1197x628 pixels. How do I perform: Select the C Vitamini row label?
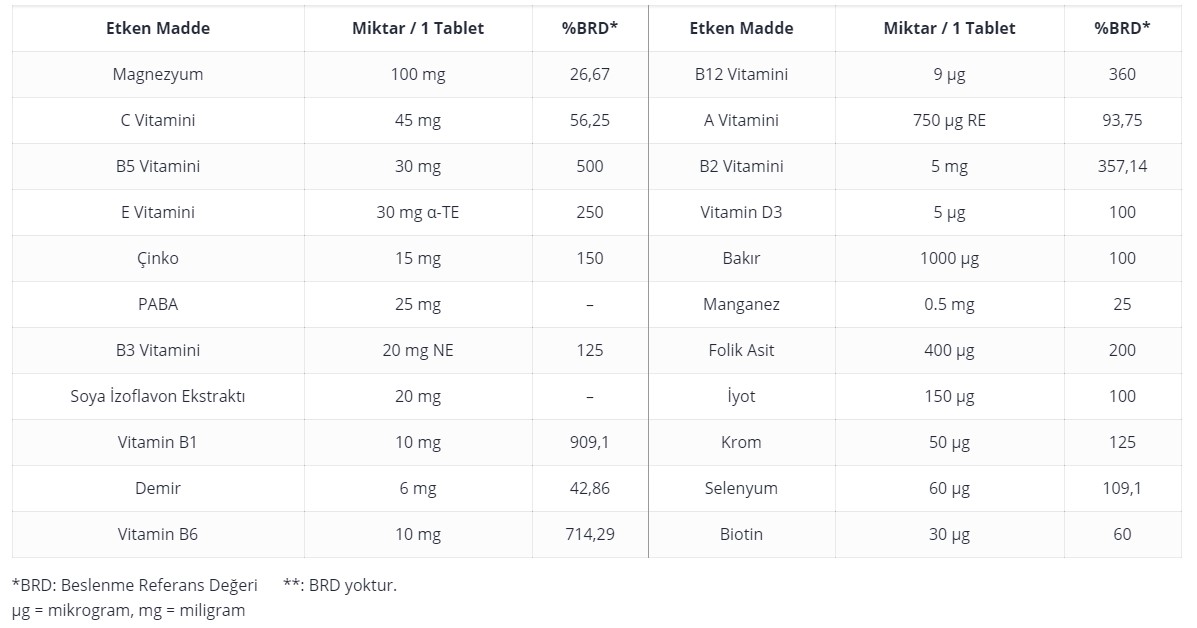pos(158,120)
